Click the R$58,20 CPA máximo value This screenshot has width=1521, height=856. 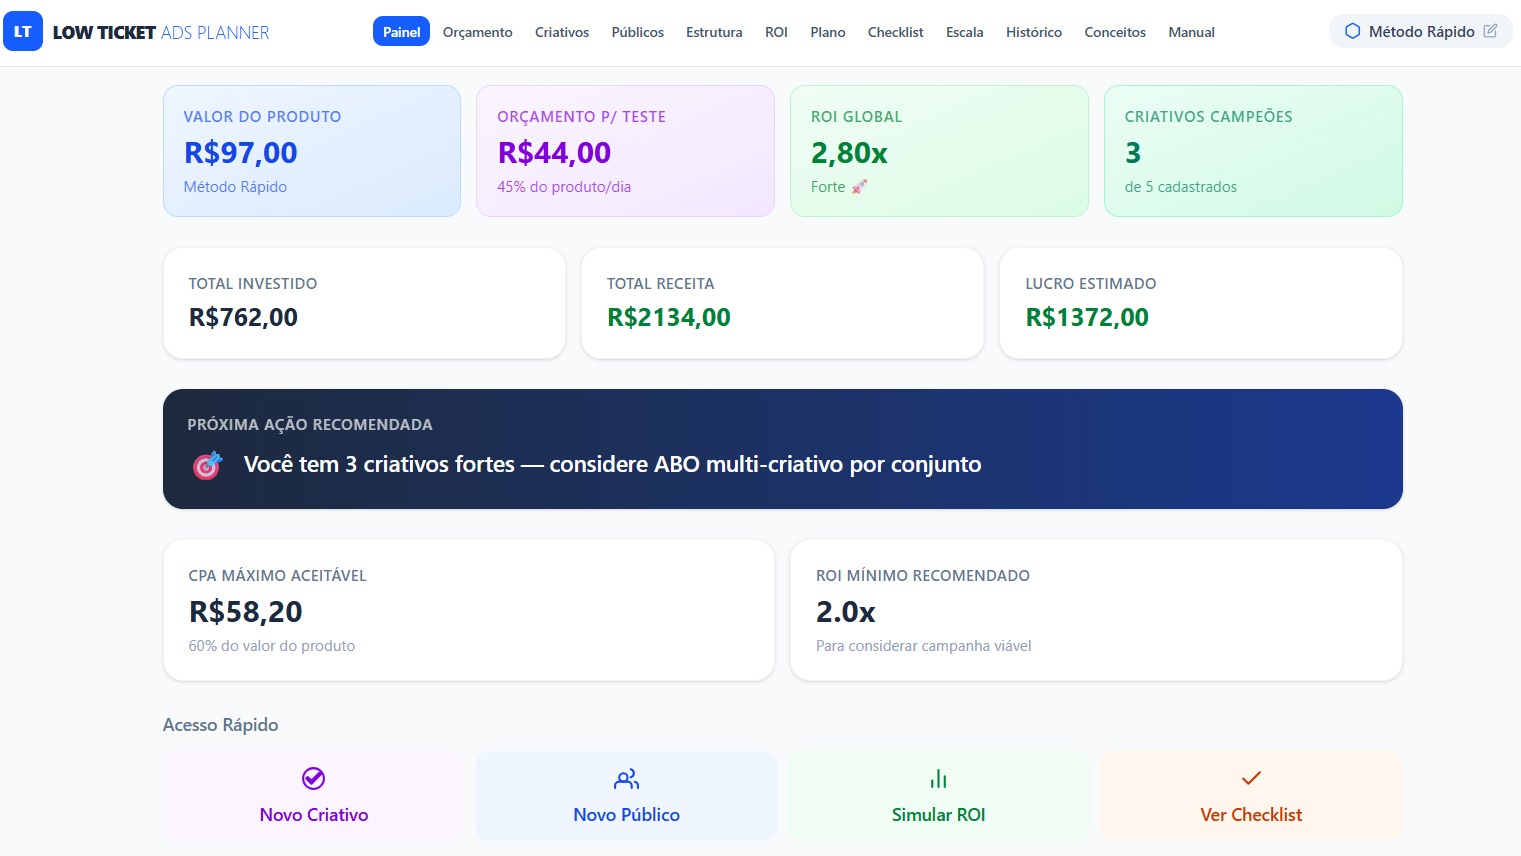click(x=246, y=612)
